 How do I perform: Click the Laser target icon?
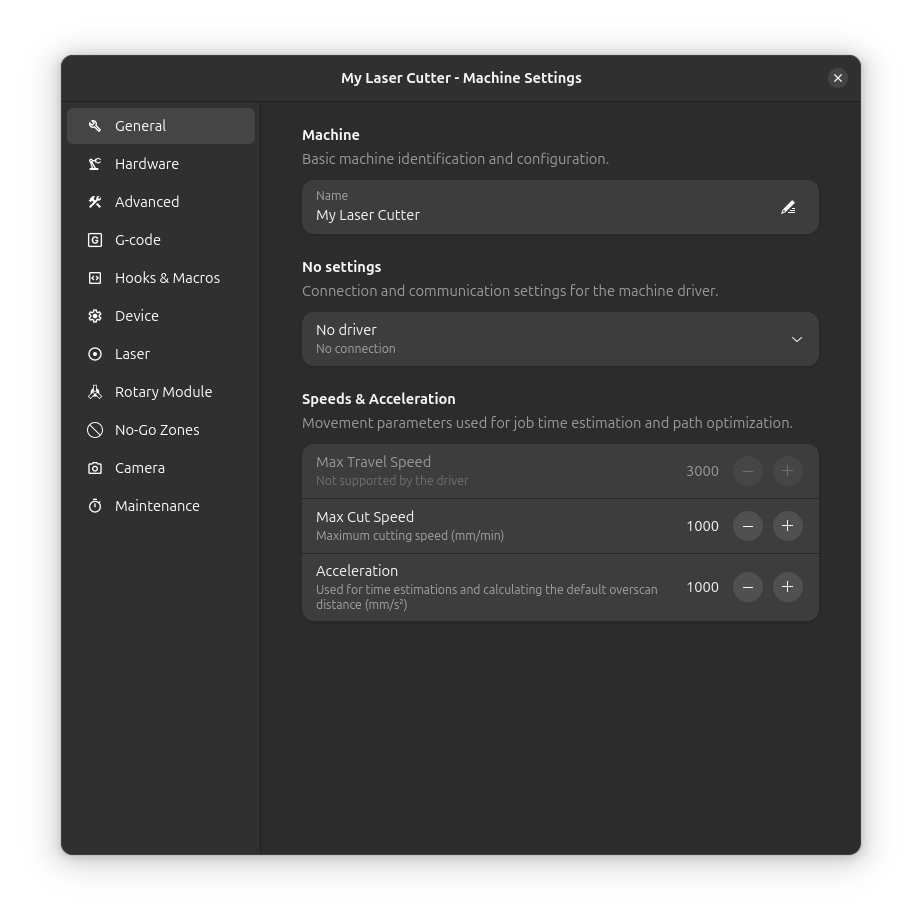click(95, 354)
